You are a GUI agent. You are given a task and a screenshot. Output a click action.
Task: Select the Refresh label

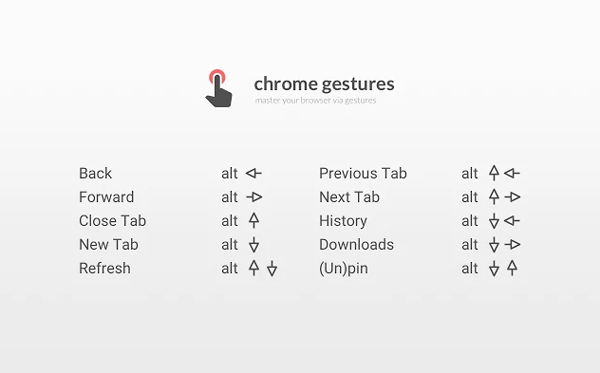(104, 268)
